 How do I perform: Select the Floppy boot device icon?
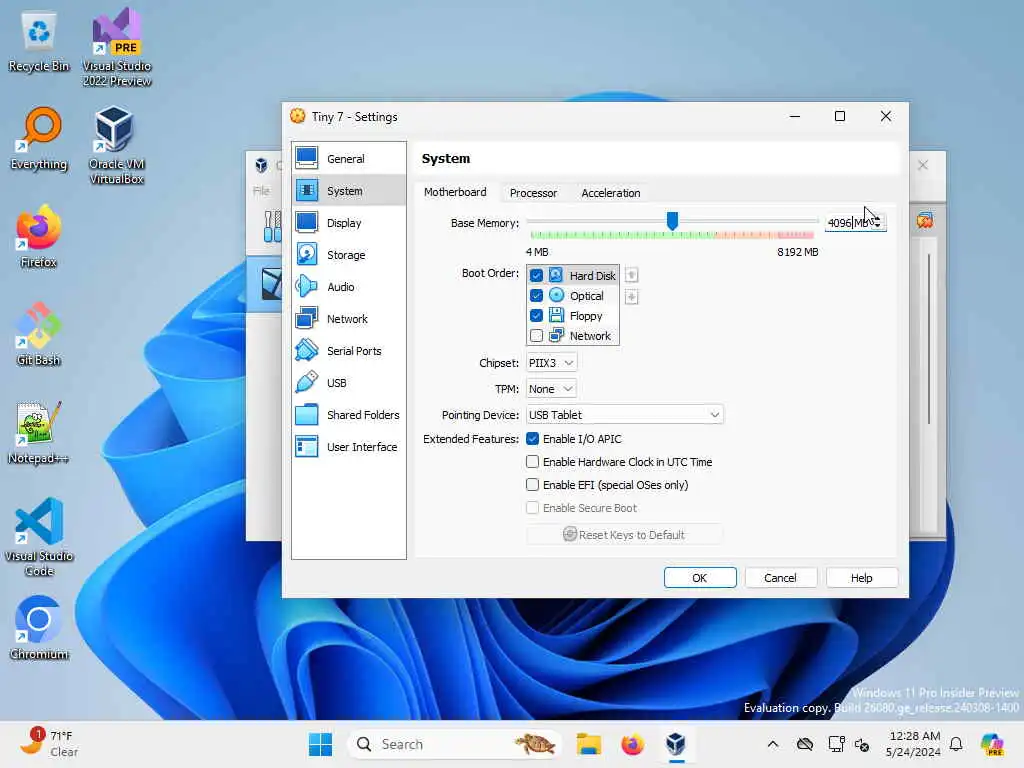pos(556,316)
